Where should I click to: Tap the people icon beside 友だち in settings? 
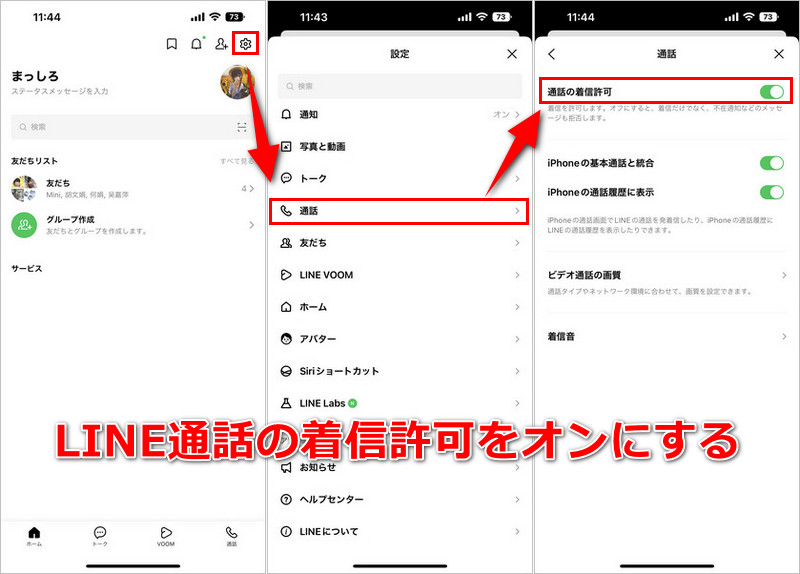286,243
